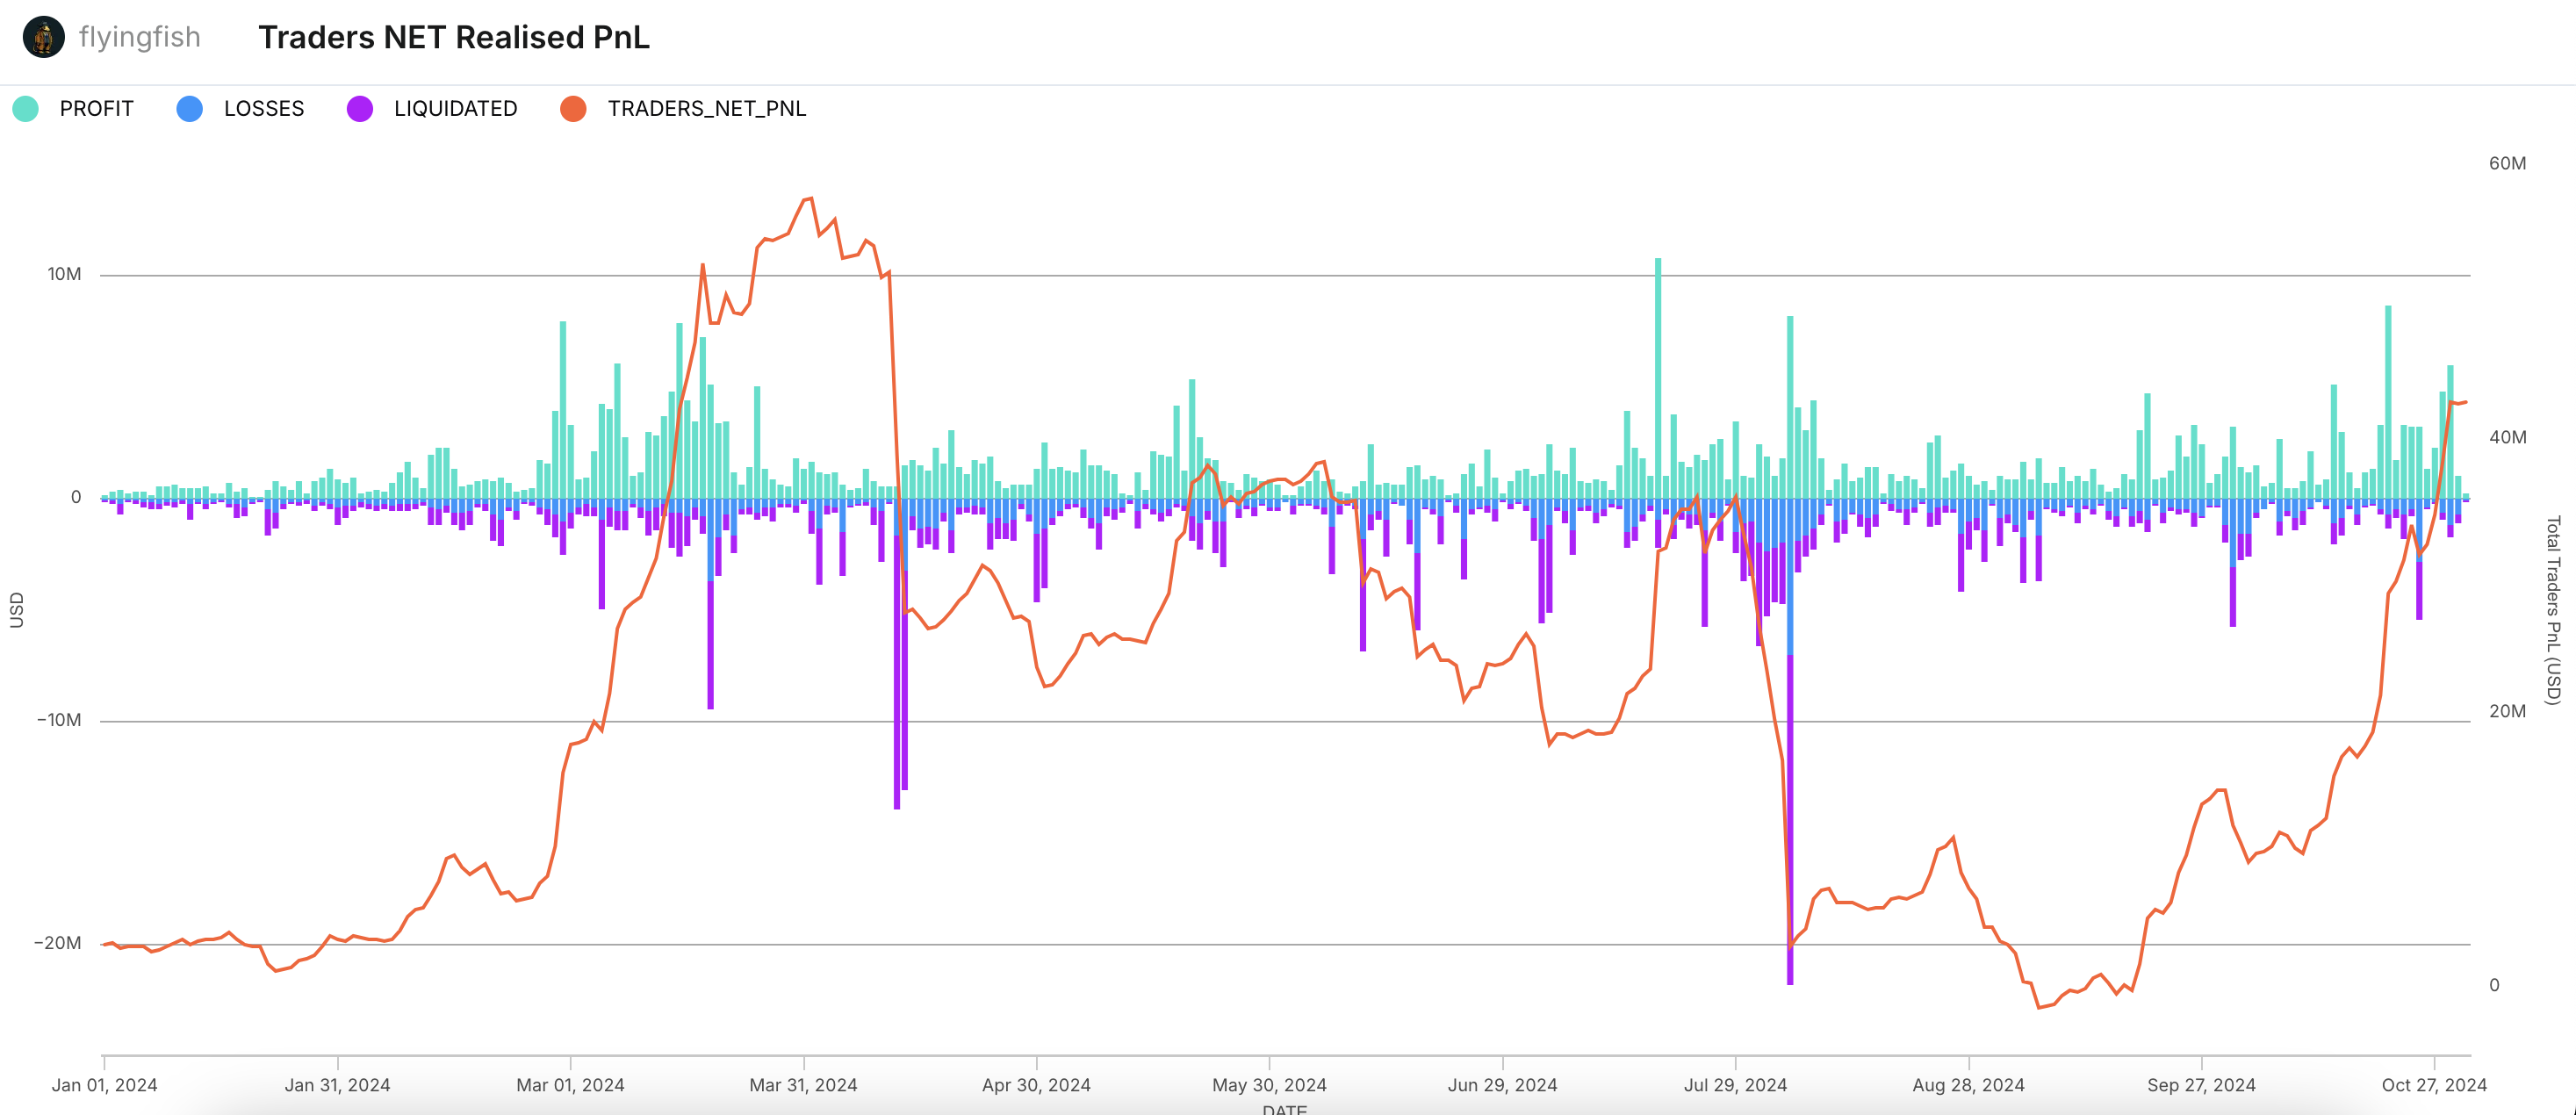Click the Oct 27, 2024 axis label
Screen dimensions: 2576x1115
2433,1085
